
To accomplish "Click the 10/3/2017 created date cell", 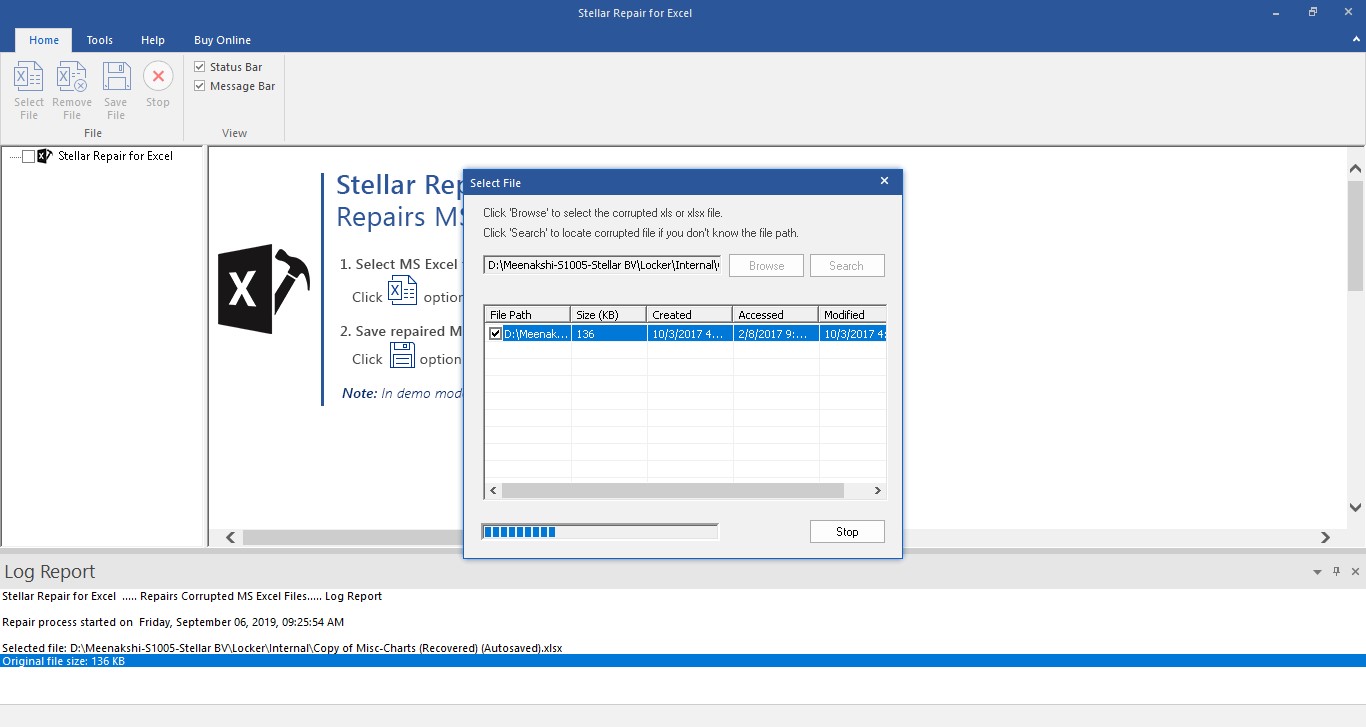I will click(689, 334).
